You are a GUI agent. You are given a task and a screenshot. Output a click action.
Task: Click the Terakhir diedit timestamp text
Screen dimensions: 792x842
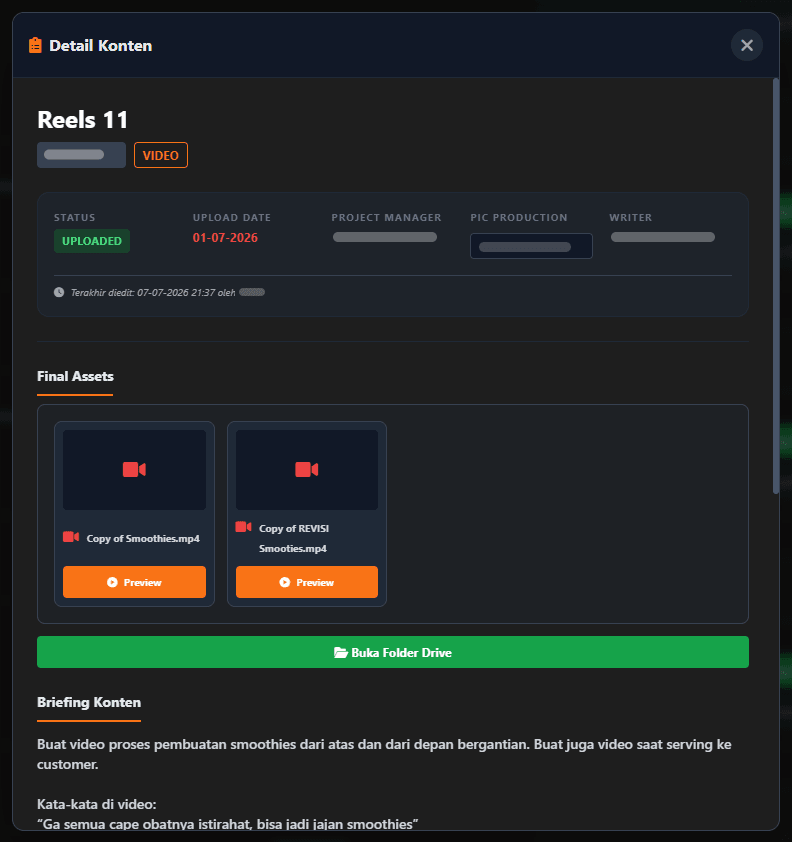click(x=153, y=293)
